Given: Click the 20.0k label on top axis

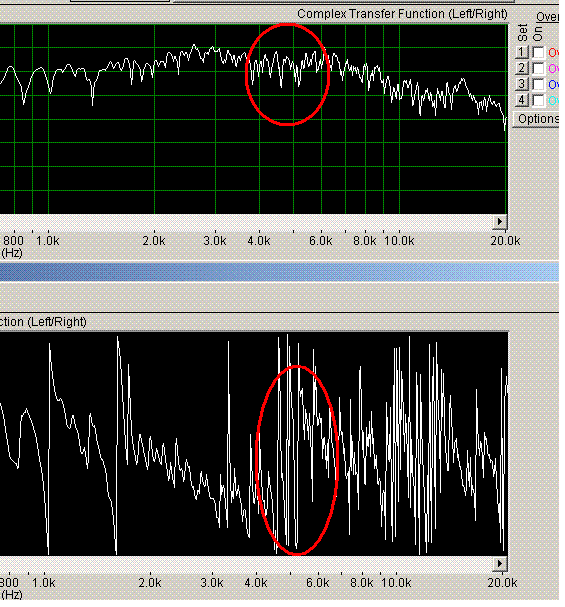Looking at the screenshot, I should click(x=505, y=241).
